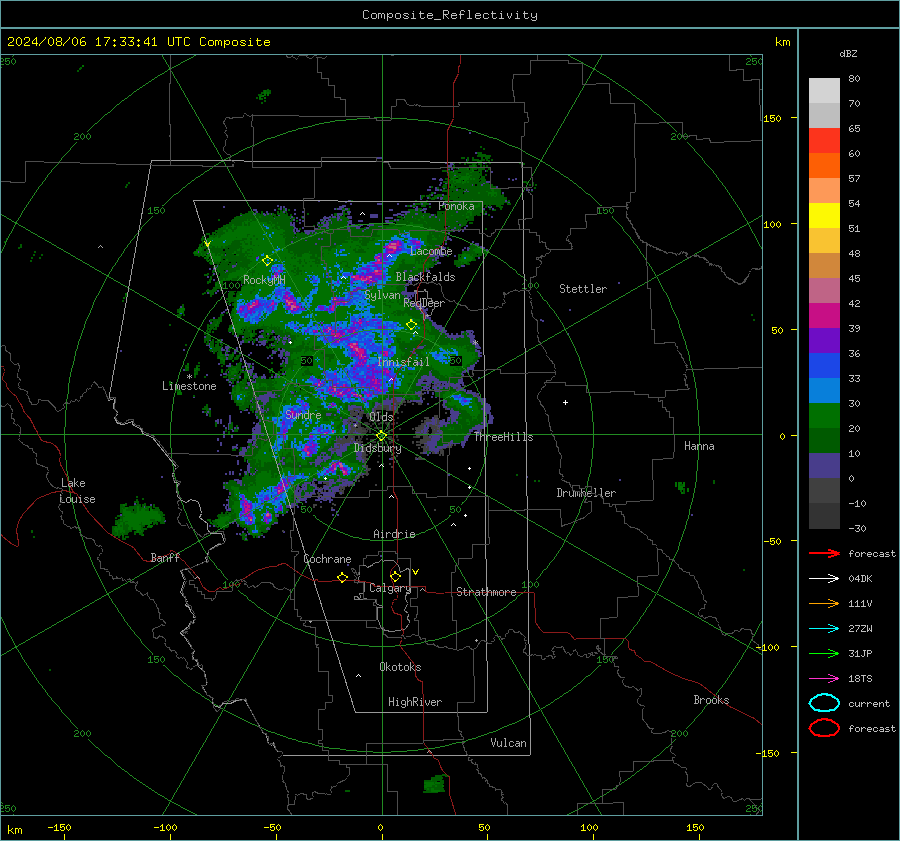Pick the violet purple swatch in dBZ scale
This screenshot has width=900, height=841.
point(824,340)
